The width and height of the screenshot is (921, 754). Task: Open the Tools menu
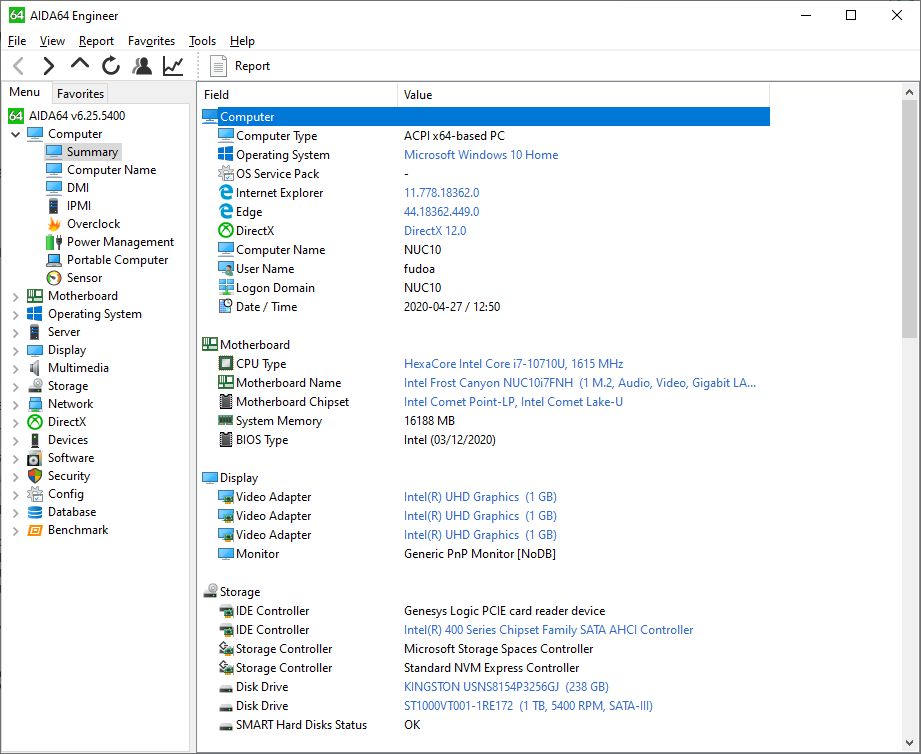coord(202,41)
